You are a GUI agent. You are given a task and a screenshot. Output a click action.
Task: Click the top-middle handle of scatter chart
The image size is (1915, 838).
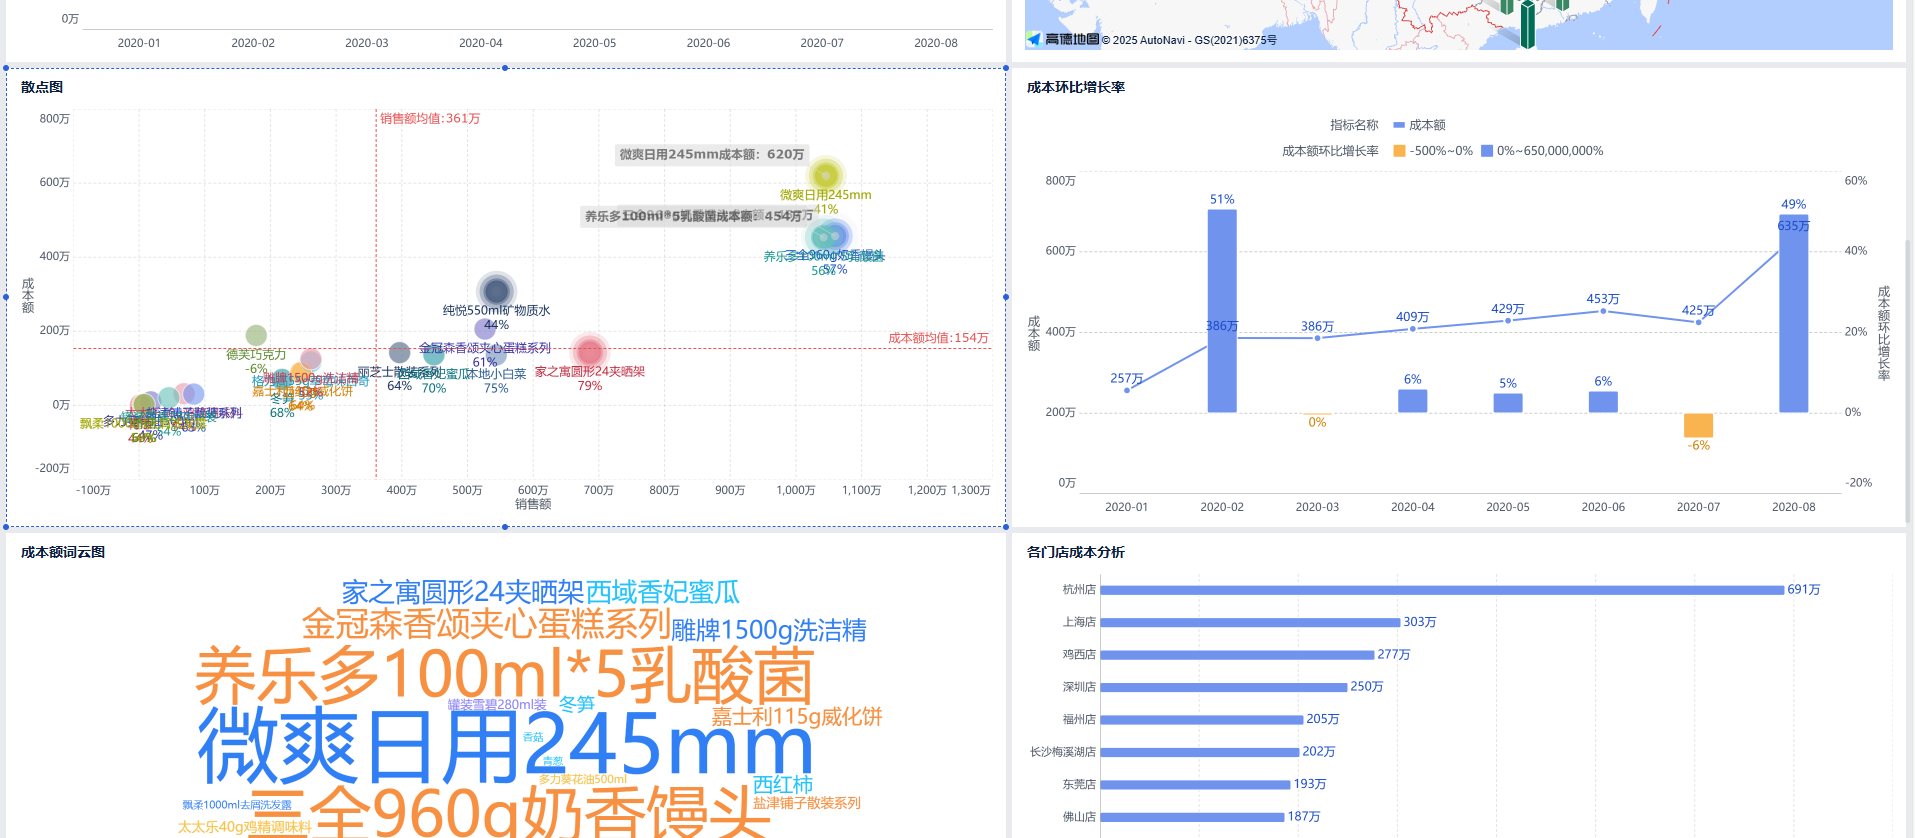[x=505, y=68]
